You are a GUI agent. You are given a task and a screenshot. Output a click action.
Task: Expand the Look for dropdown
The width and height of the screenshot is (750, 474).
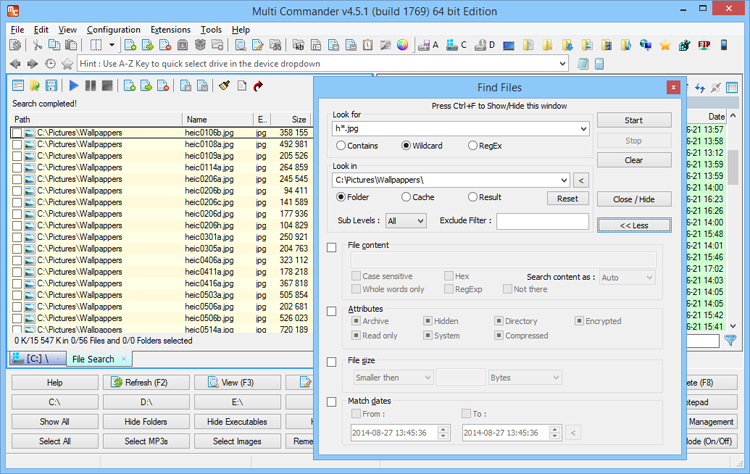pyautogui.click(x=583, y=129)
